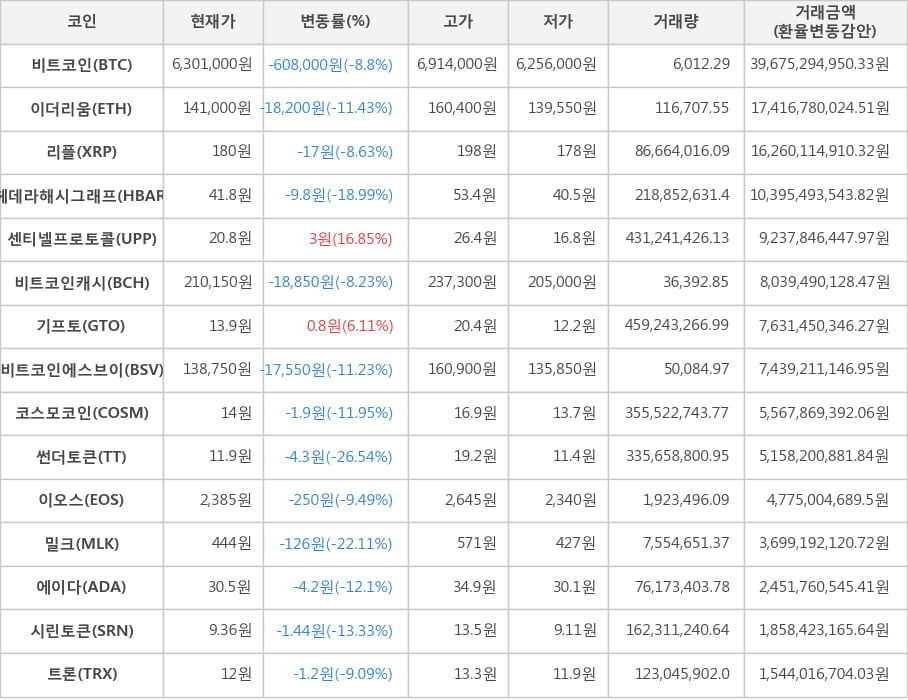Screen dimensions: 908x700
Task: Click BTC current price 6,301,000원
Action: [212, 64]
